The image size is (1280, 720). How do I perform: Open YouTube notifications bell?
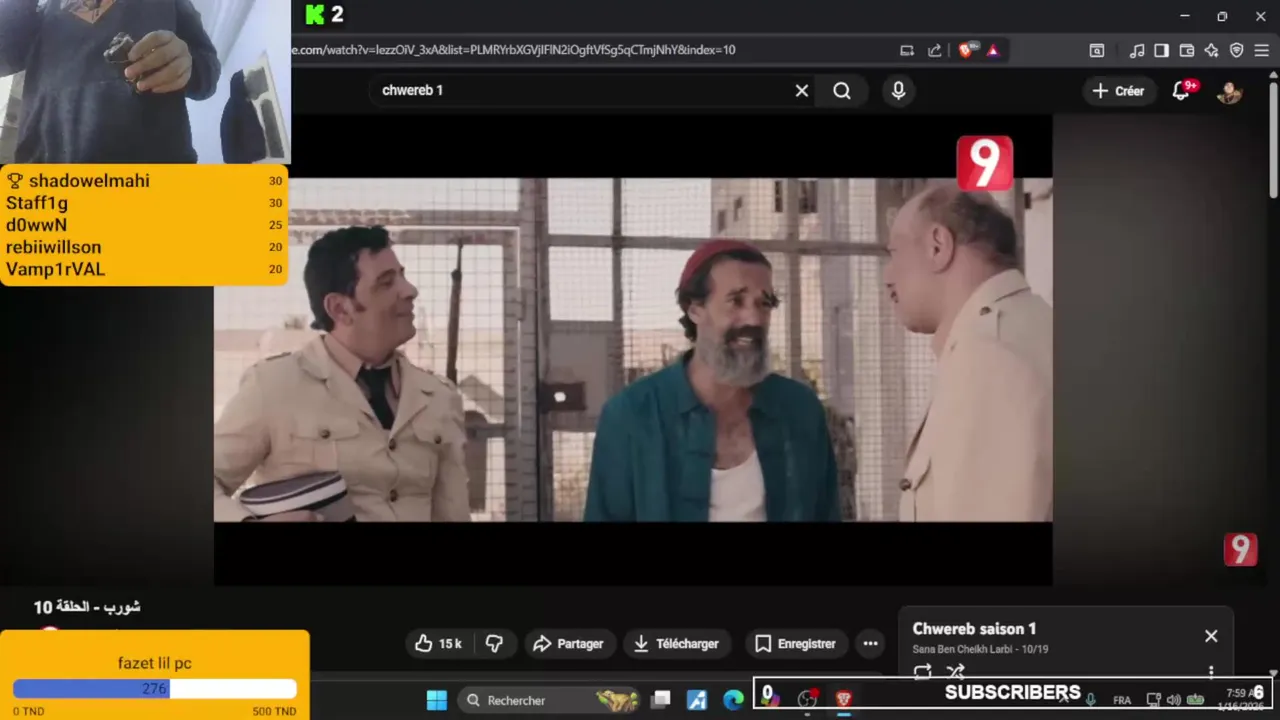click(1182, 91)
